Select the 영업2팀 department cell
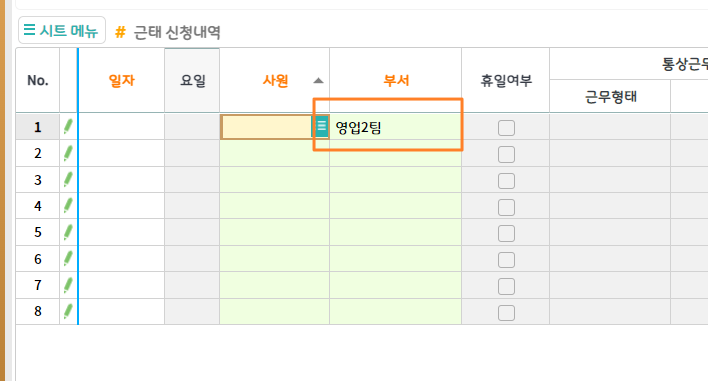This screenshot has width=708, height=381. click(396, 127)
